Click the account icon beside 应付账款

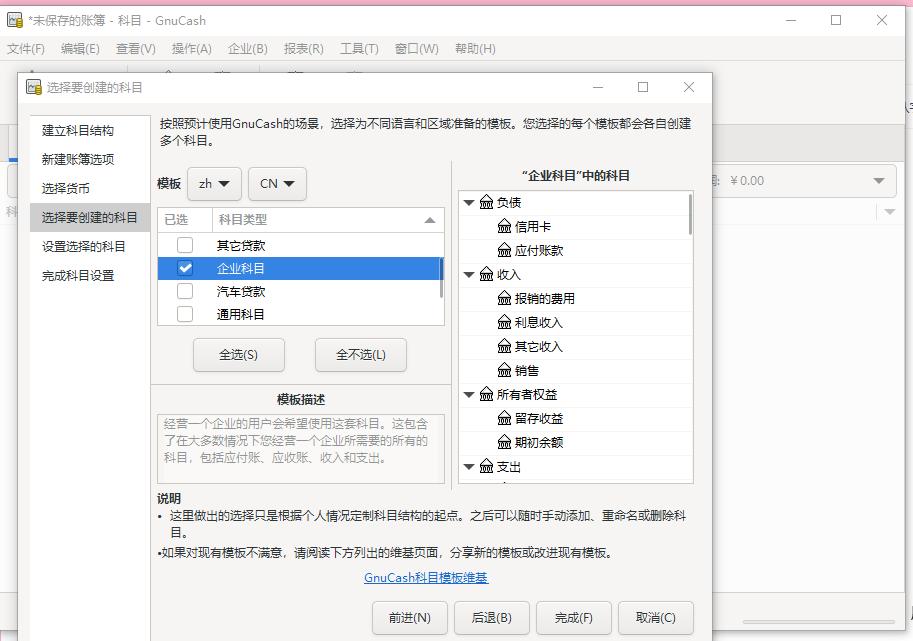504,250
